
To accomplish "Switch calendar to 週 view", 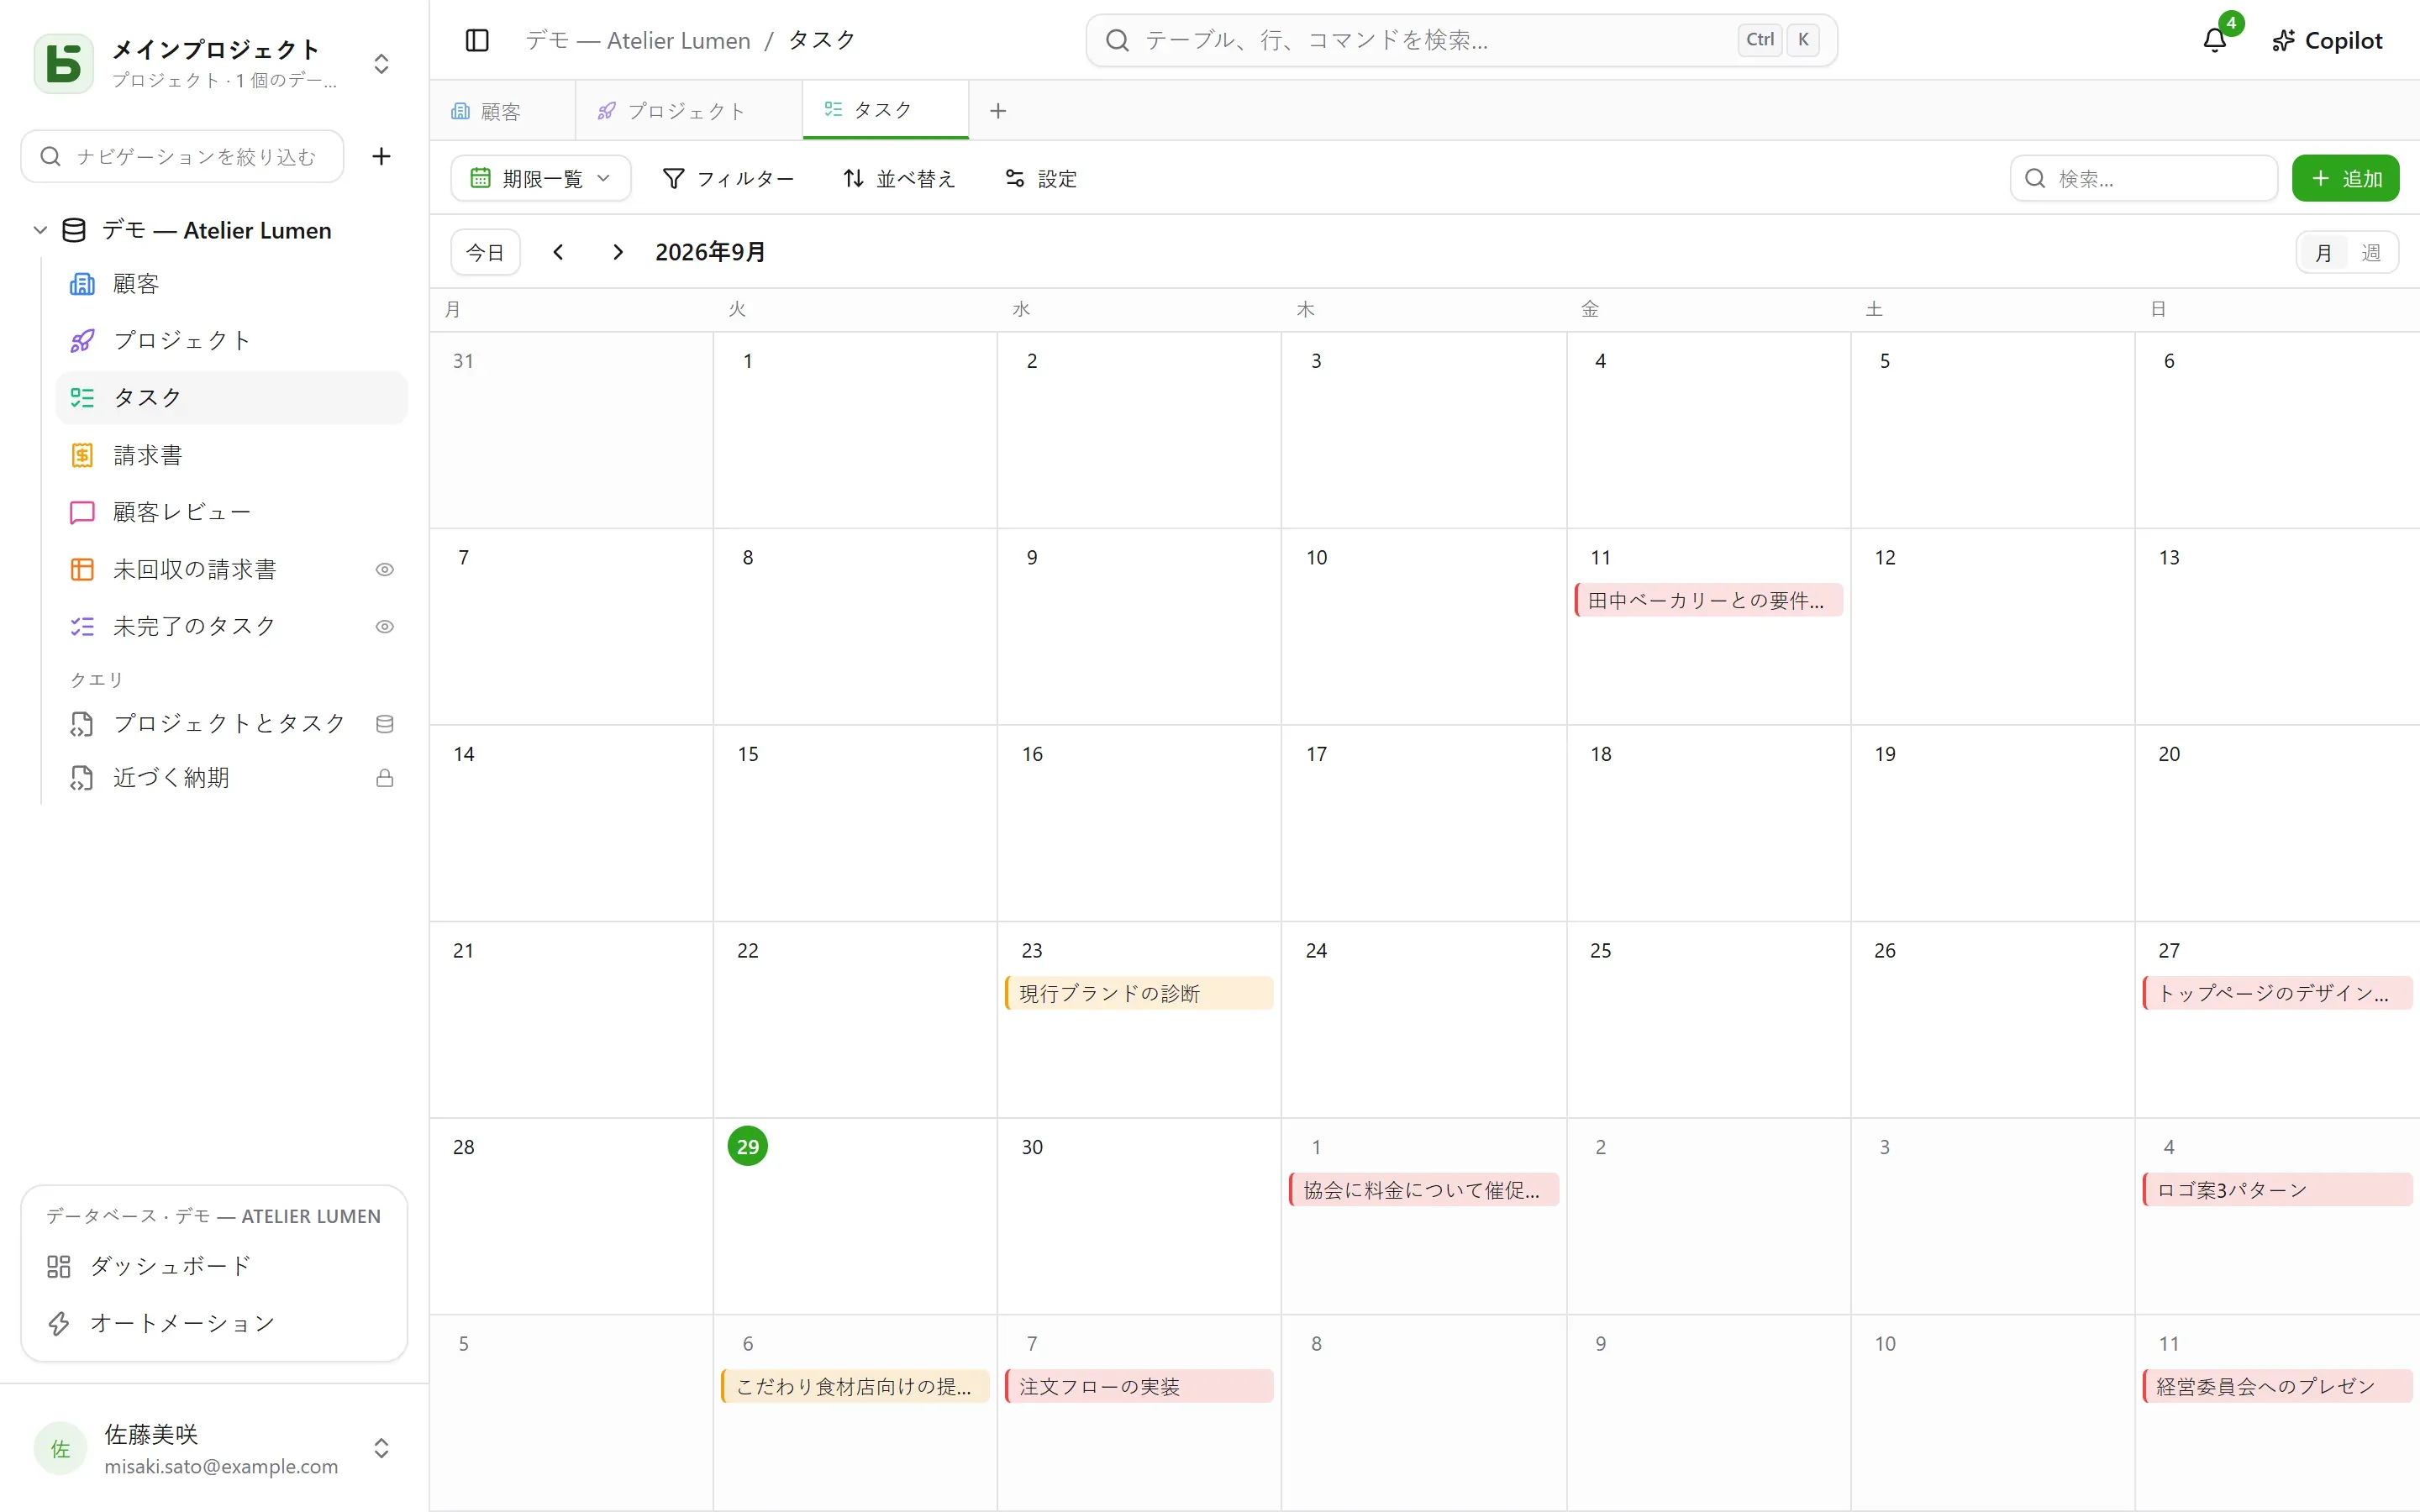I will [x=2371, y=252].
